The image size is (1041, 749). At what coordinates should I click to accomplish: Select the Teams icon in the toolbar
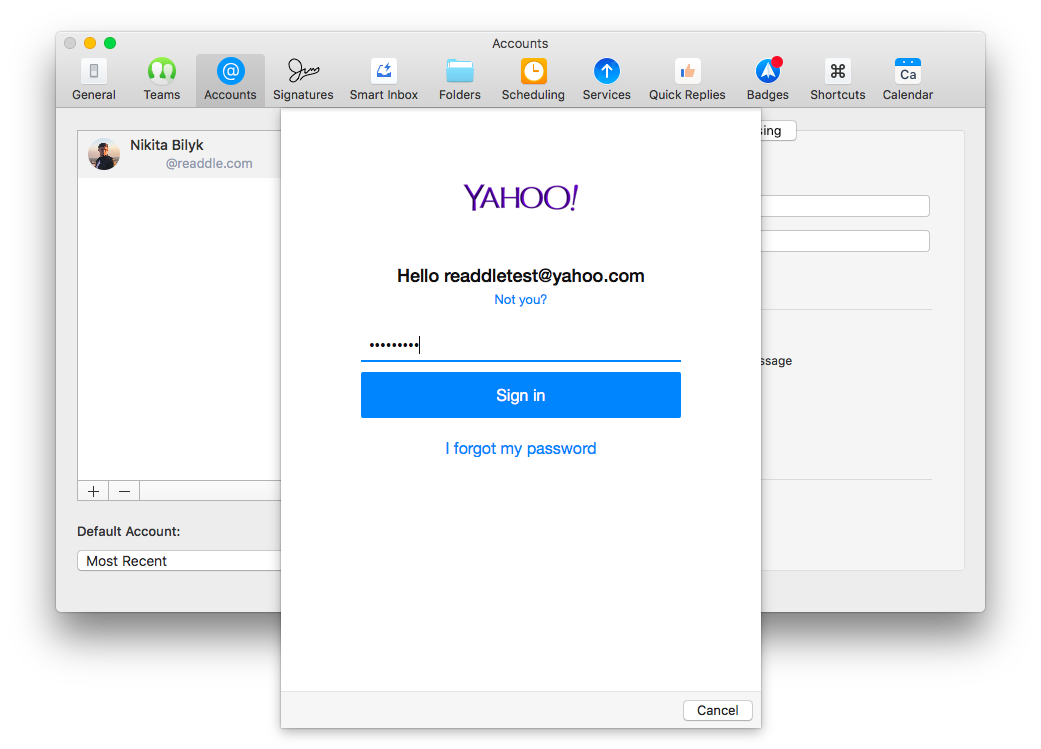point(162,78)
